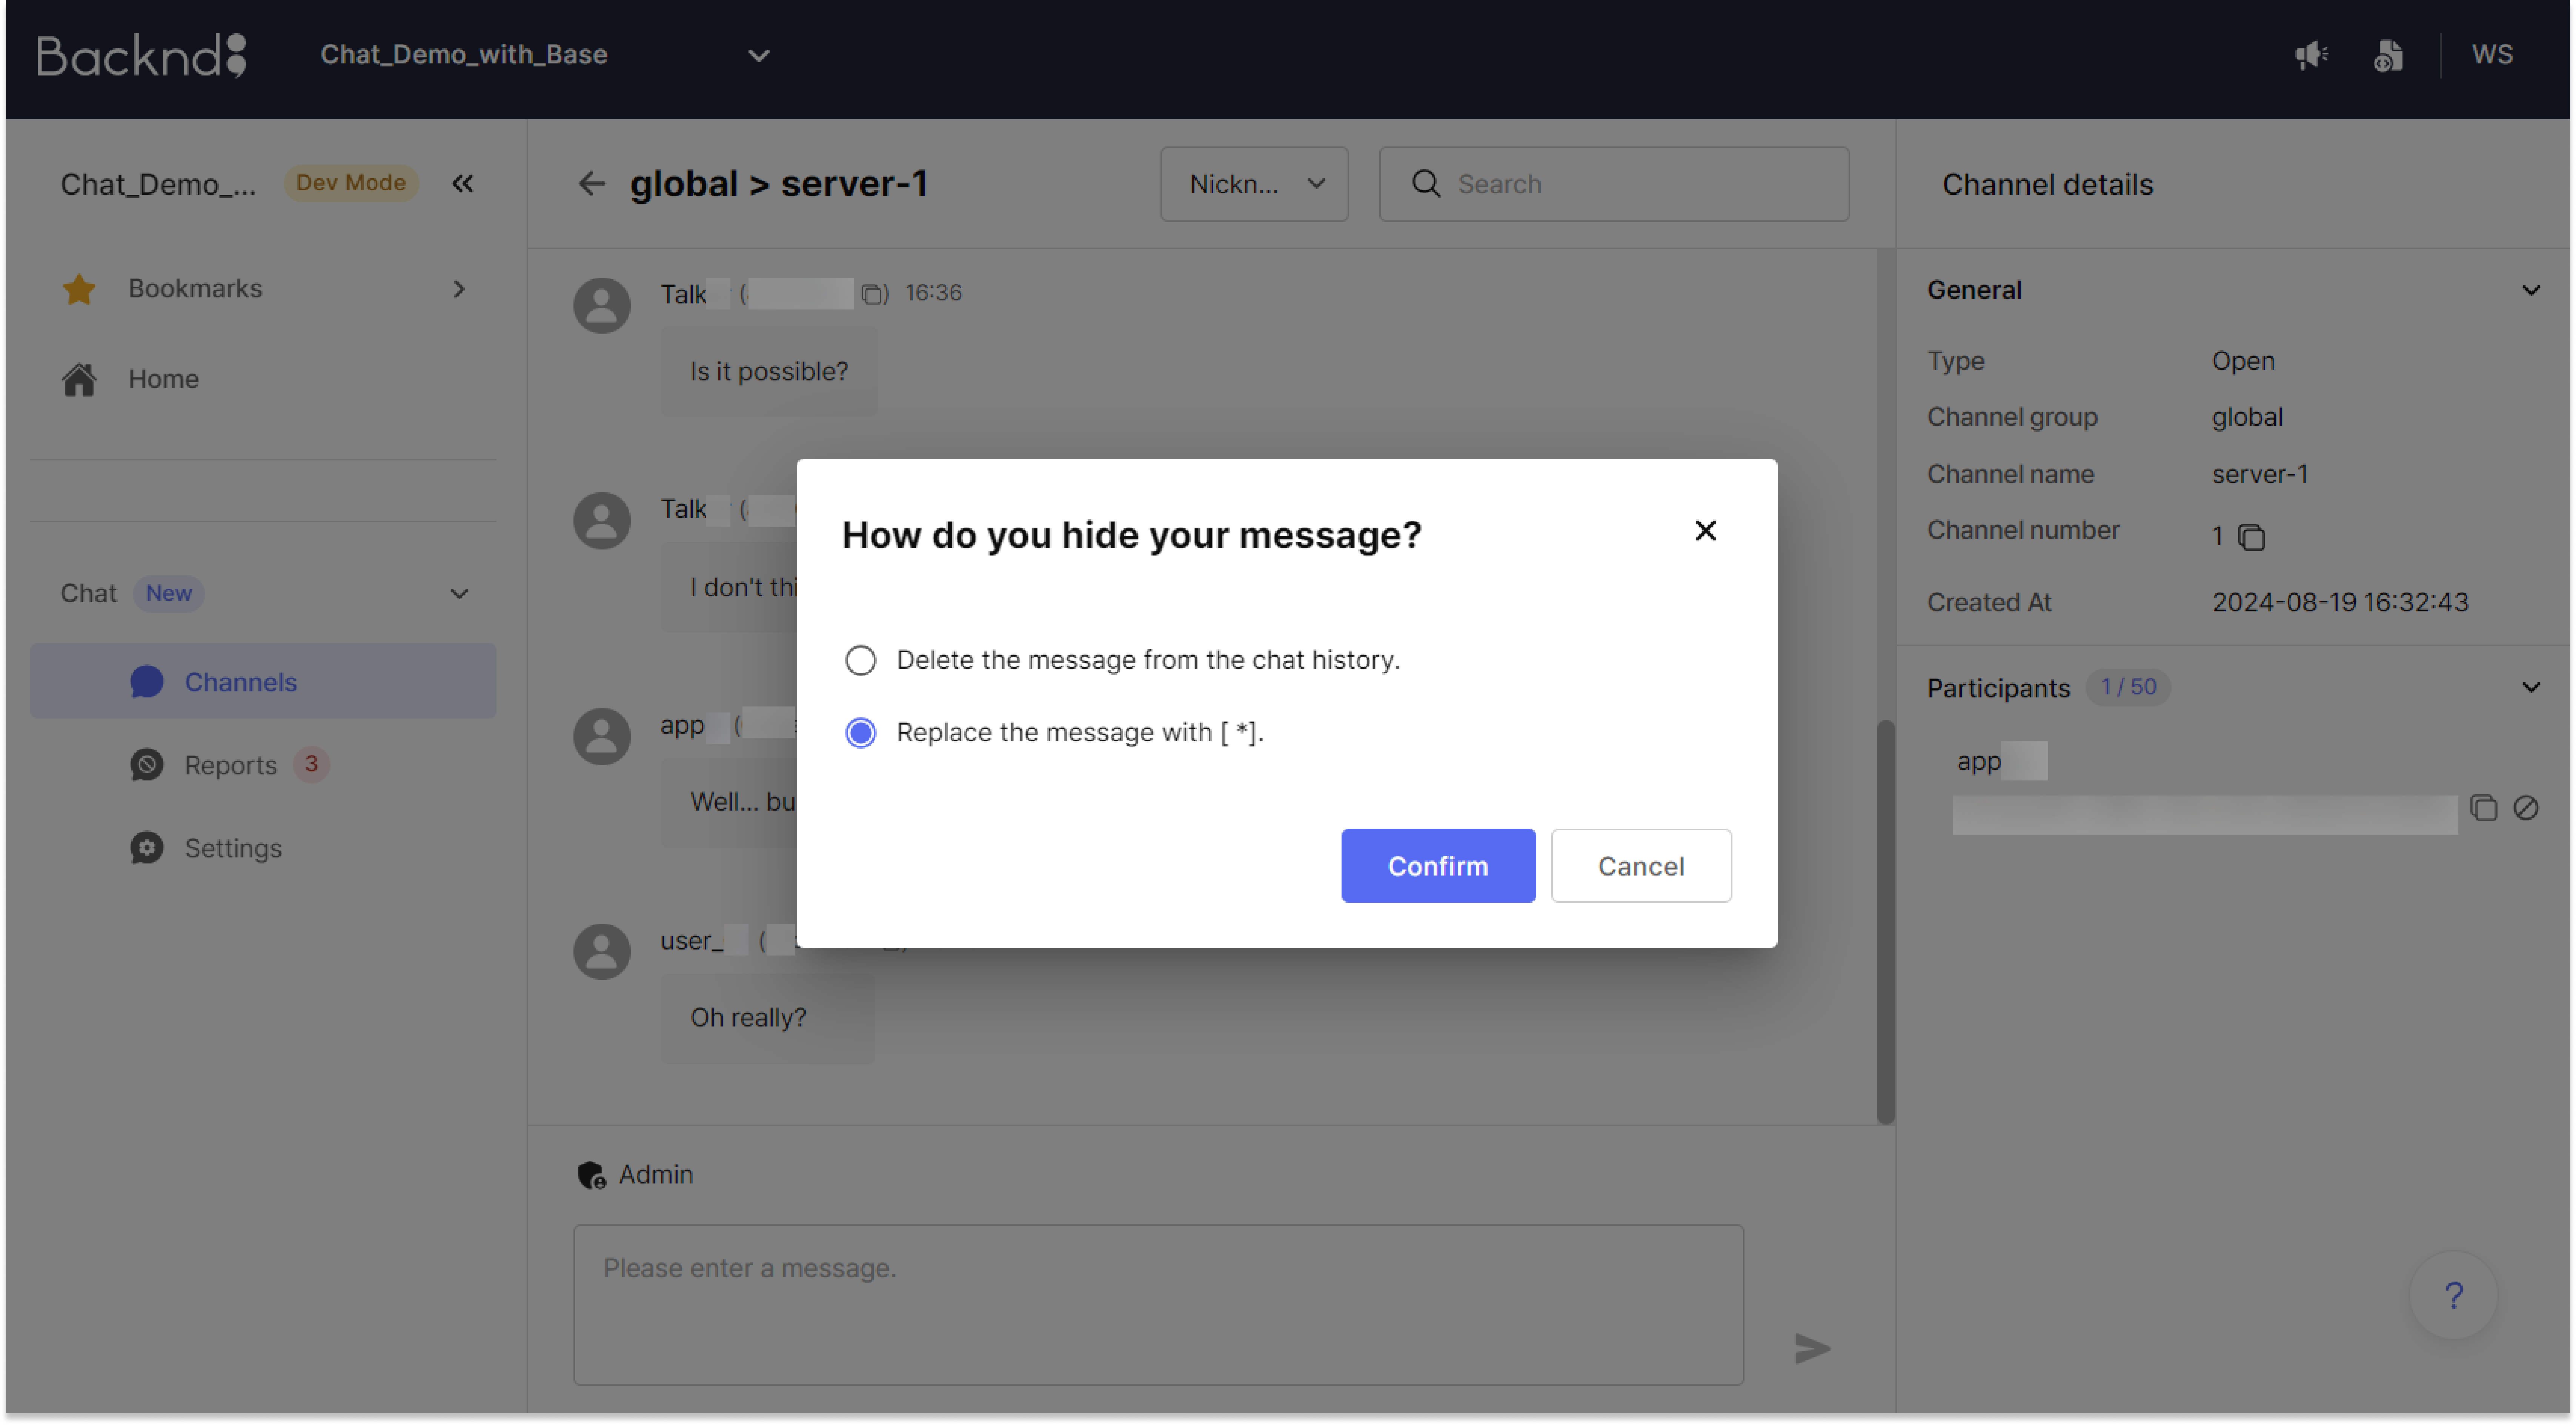This screenshot has height=1425, width=2576.
Task: Click the first message's 16:36 timestamp
Action: [x=933, y=293]
